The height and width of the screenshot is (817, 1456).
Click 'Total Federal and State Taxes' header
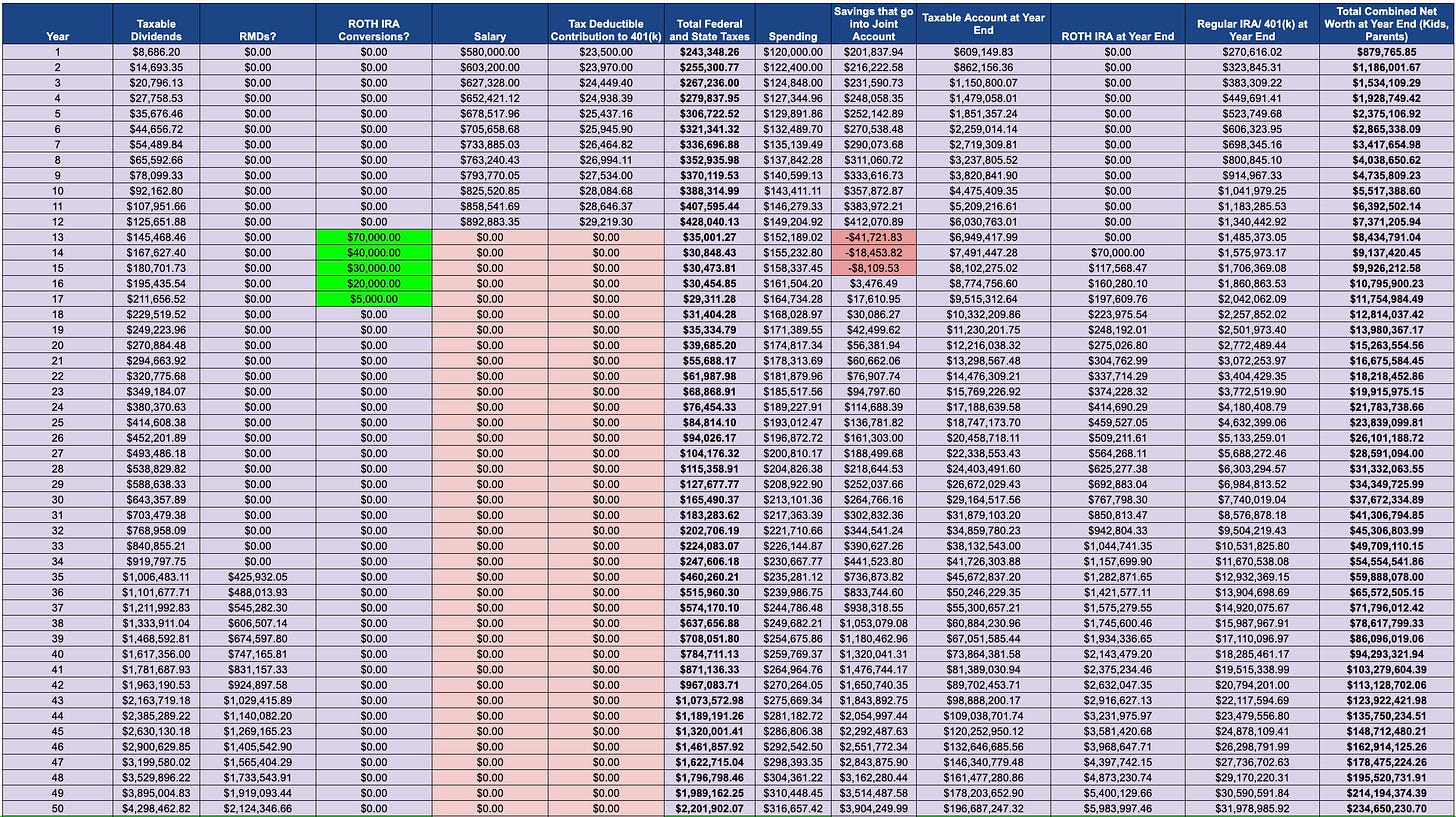[709, 24]
